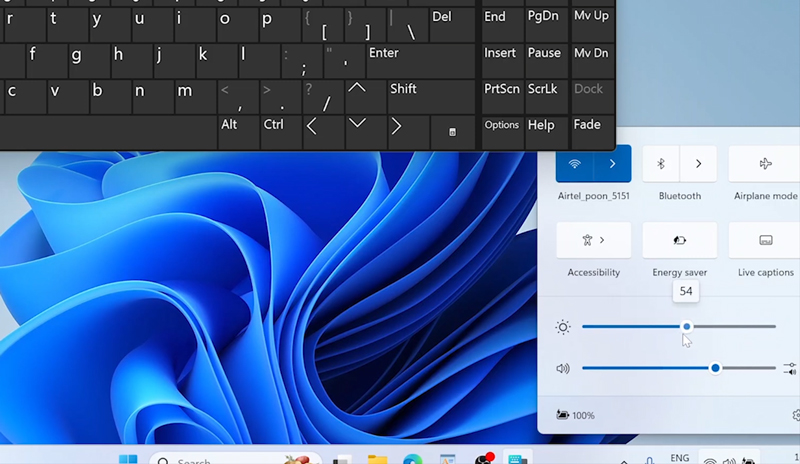The width and height of the screenshot is (800, 464).
Task: Tap the up arrow key
Action: point(366,96)
